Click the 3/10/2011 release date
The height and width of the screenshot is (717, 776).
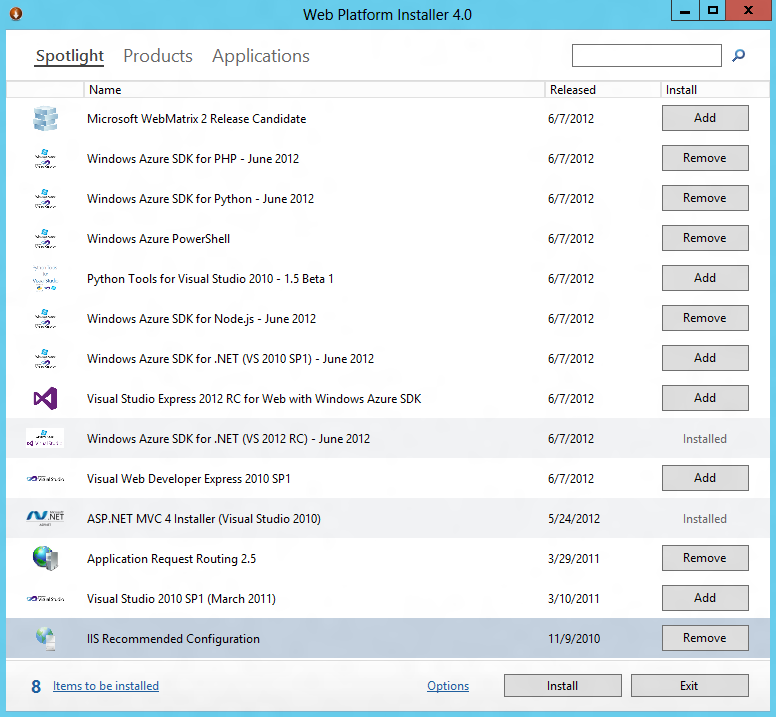point(573,599)
